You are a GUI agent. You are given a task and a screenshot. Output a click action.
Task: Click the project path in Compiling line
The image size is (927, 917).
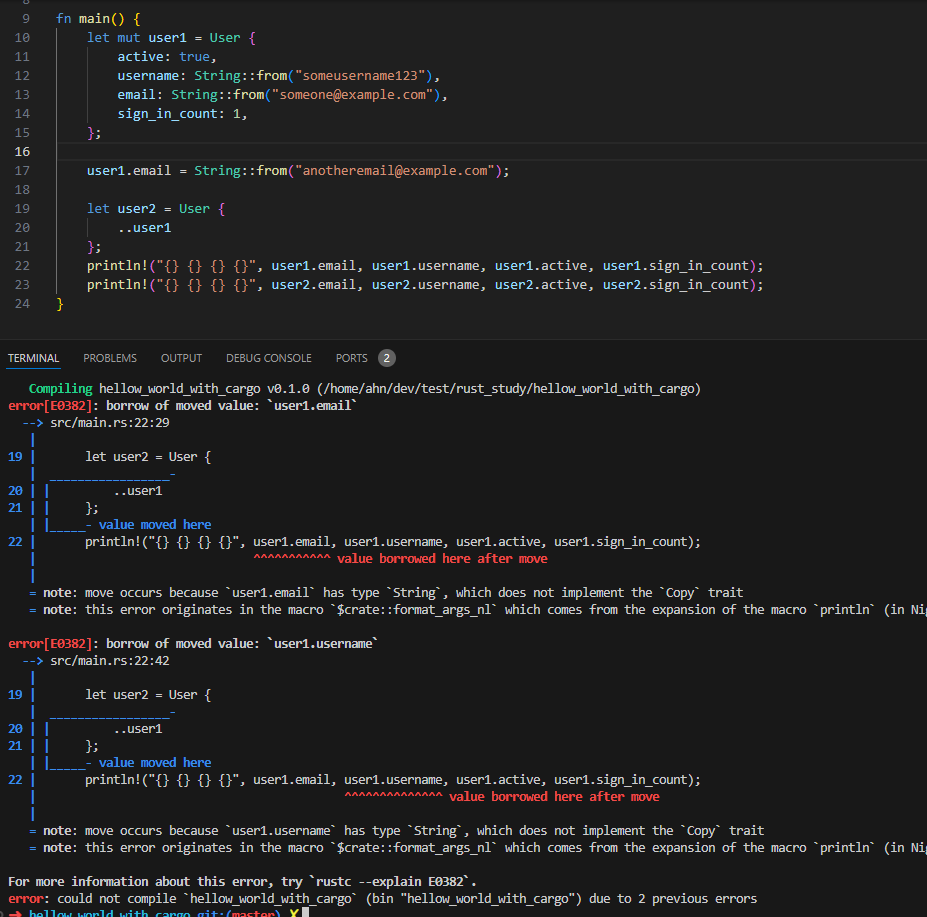click(508, 388)
